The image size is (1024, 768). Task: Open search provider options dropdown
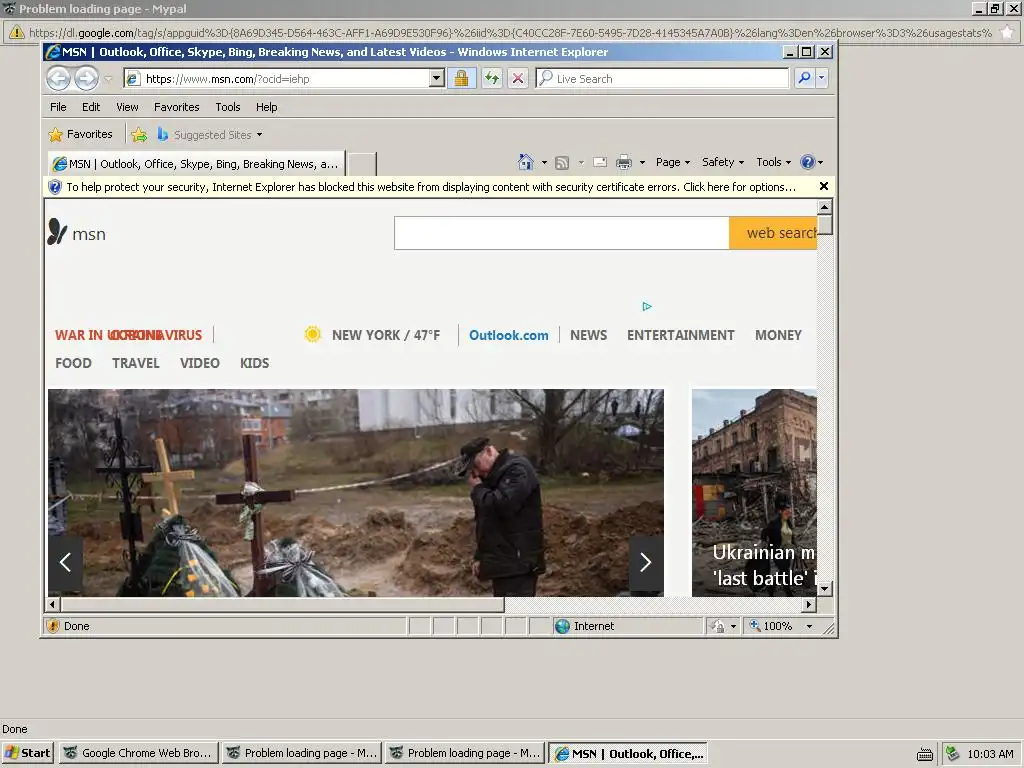[822, 78]
